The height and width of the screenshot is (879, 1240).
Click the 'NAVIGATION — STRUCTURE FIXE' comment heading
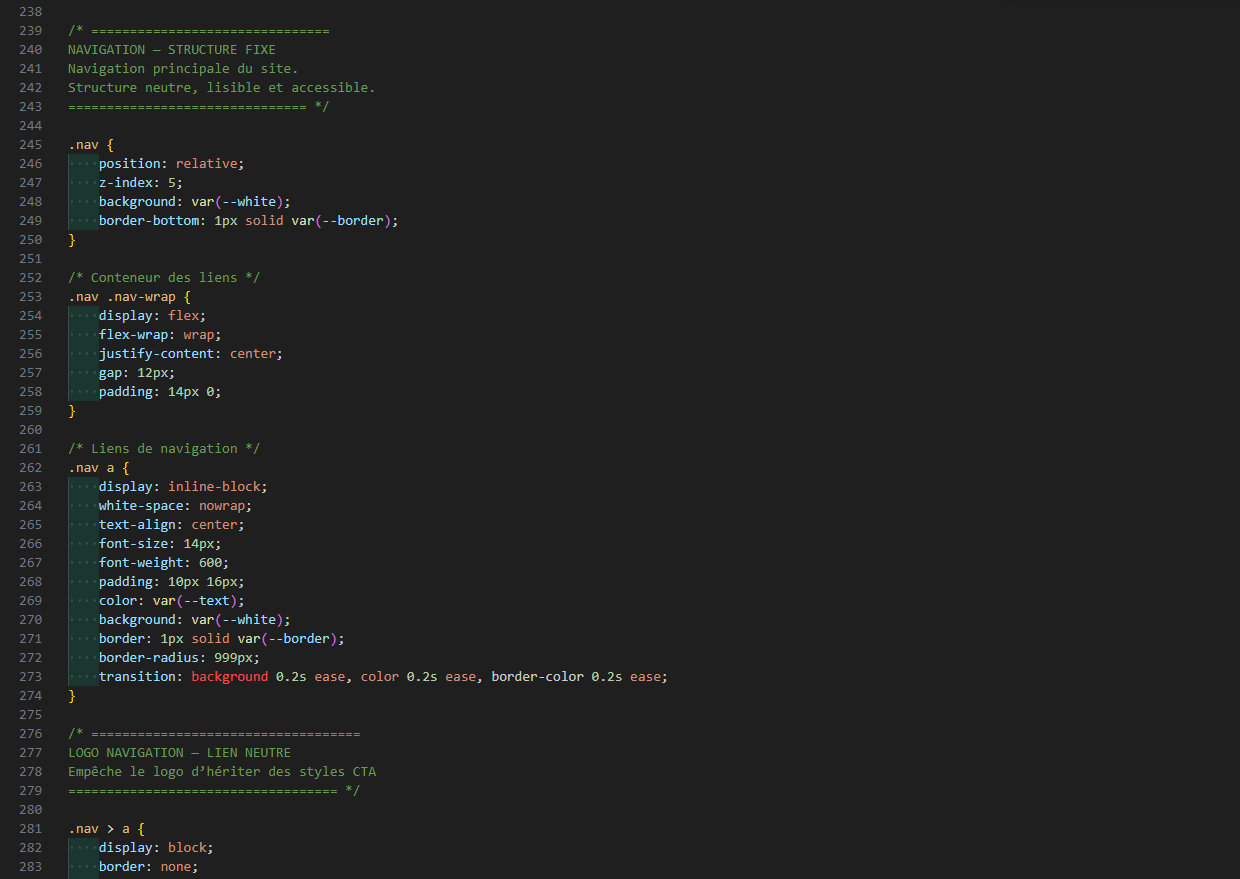tap(171, 49)
